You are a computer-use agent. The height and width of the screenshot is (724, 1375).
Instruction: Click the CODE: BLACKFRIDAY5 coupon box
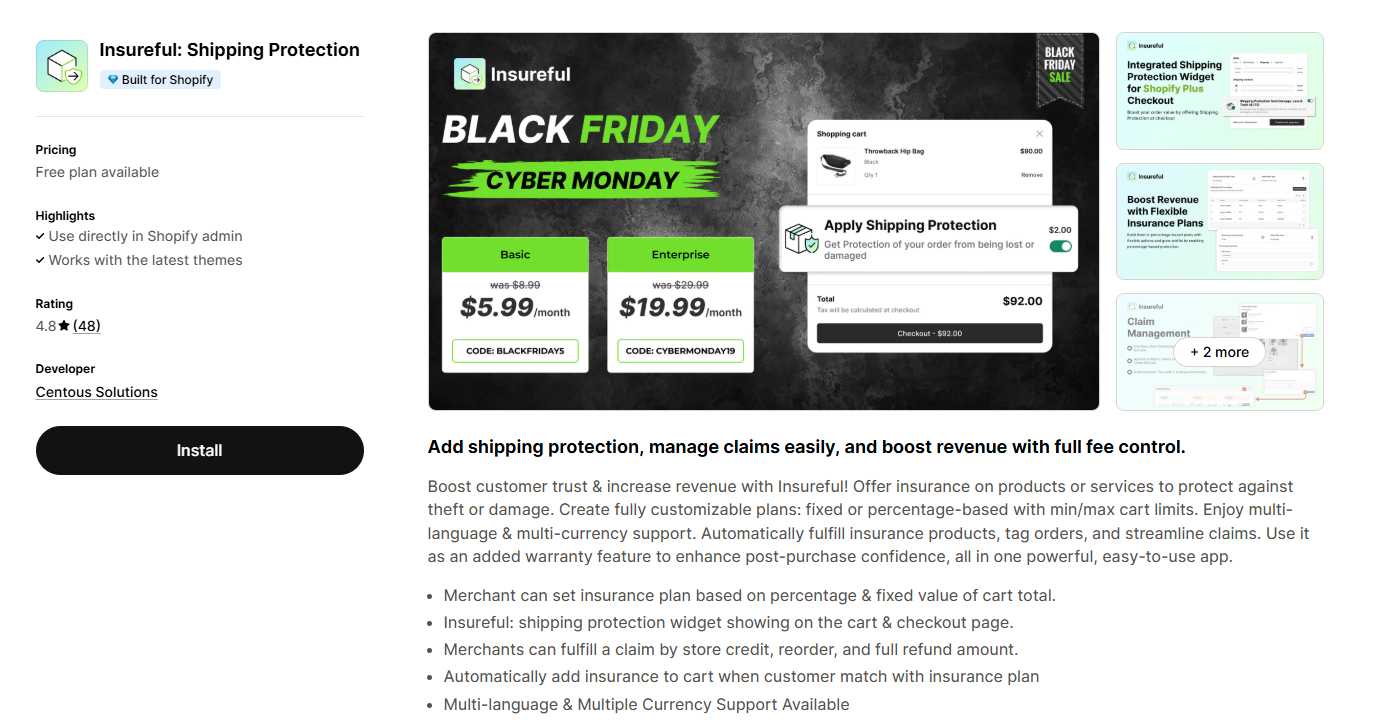click(514, 350)
